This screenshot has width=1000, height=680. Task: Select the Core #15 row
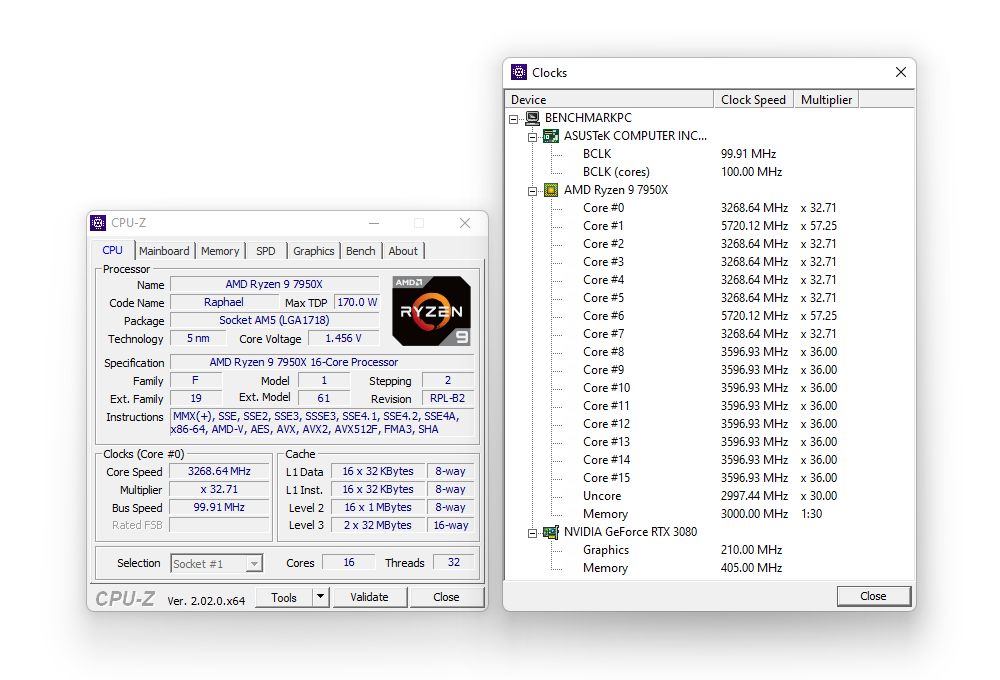point(710,478)
